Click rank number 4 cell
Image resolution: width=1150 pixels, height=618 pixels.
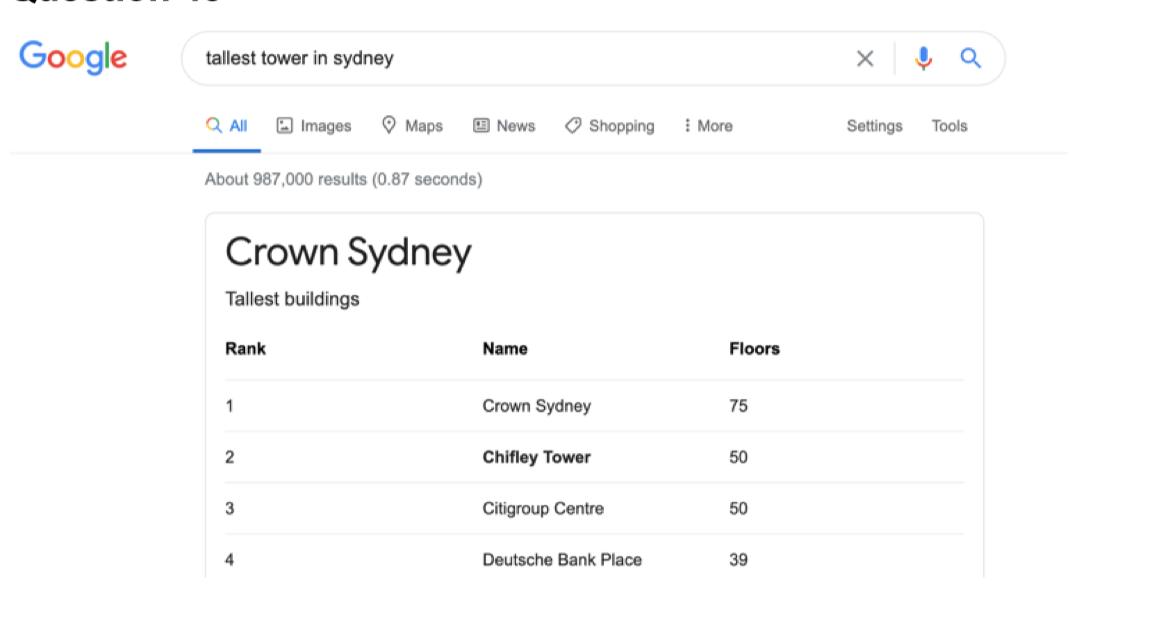[x=230, y=560]
